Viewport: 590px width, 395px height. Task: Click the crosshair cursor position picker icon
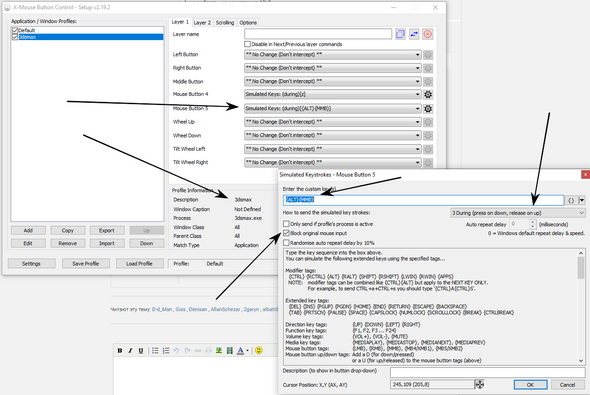click(x=479, y=384)
